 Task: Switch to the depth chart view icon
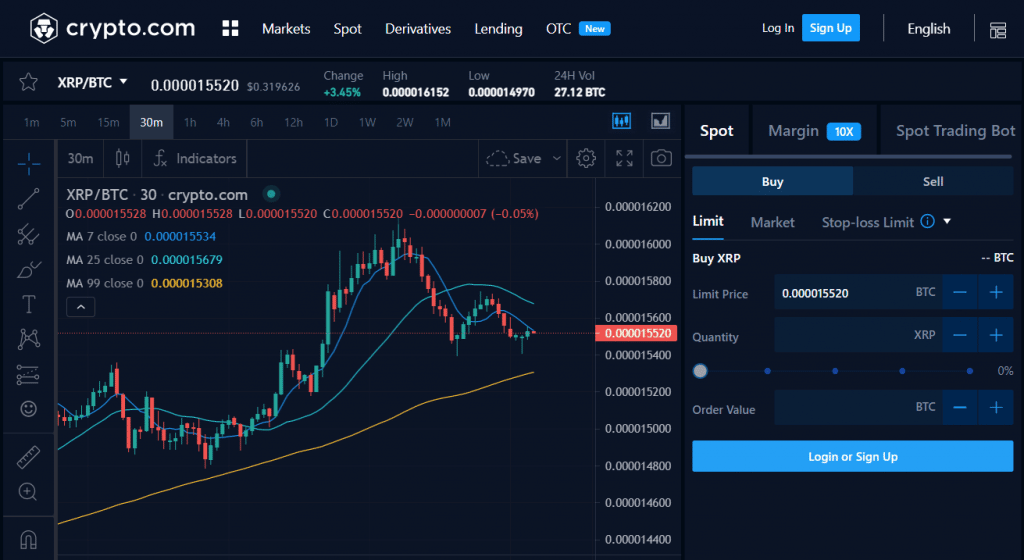[660, 121]
